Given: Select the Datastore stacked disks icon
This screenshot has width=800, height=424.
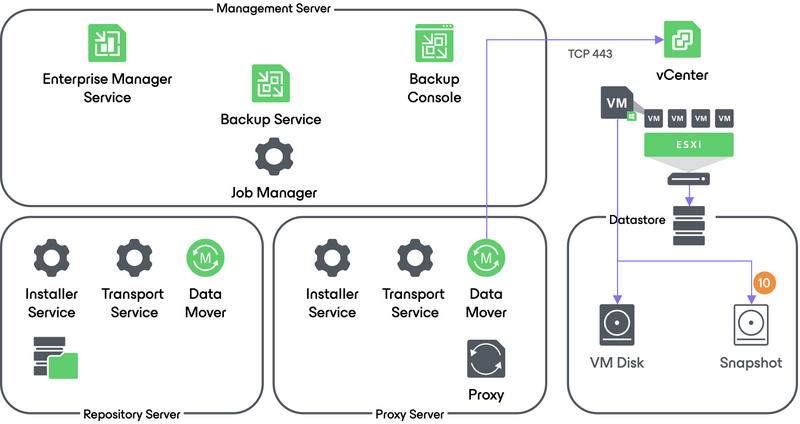Looking at the screenshot, I should (x=689, y=226).
